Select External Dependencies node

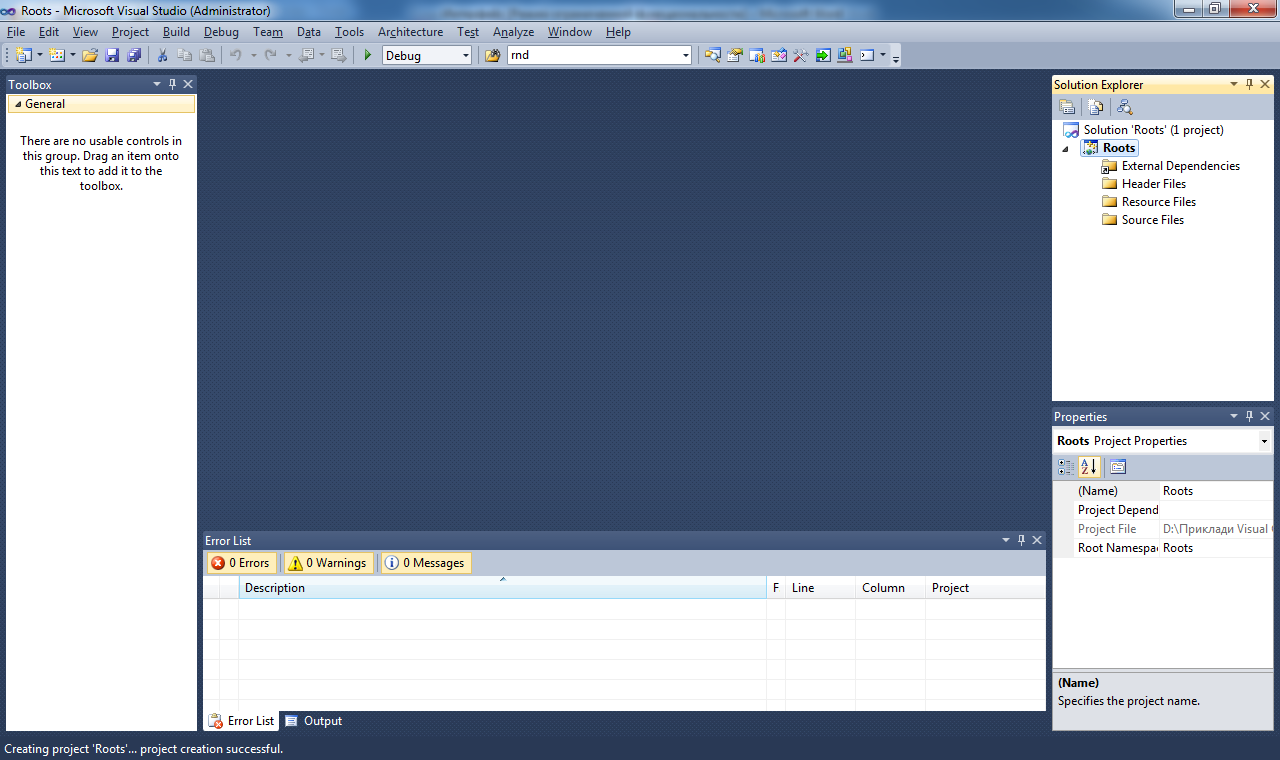pyautogui.click(x=1180, y=166)
